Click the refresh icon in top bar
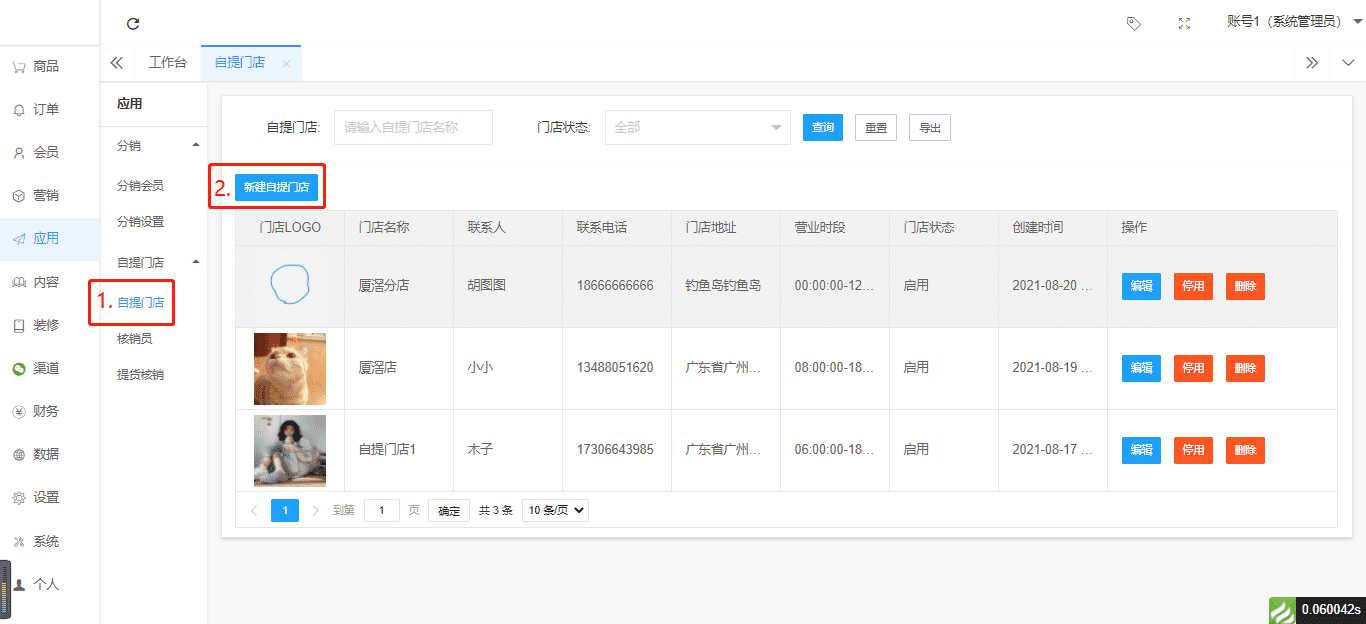The height and width of the screenshot is (624, 1366). point(133,23)
